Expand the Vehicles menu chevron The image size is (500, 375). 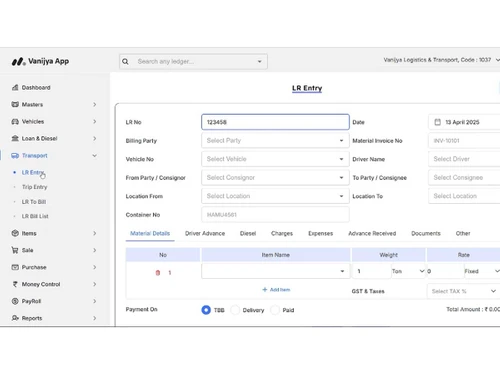[x=95, y=122]
